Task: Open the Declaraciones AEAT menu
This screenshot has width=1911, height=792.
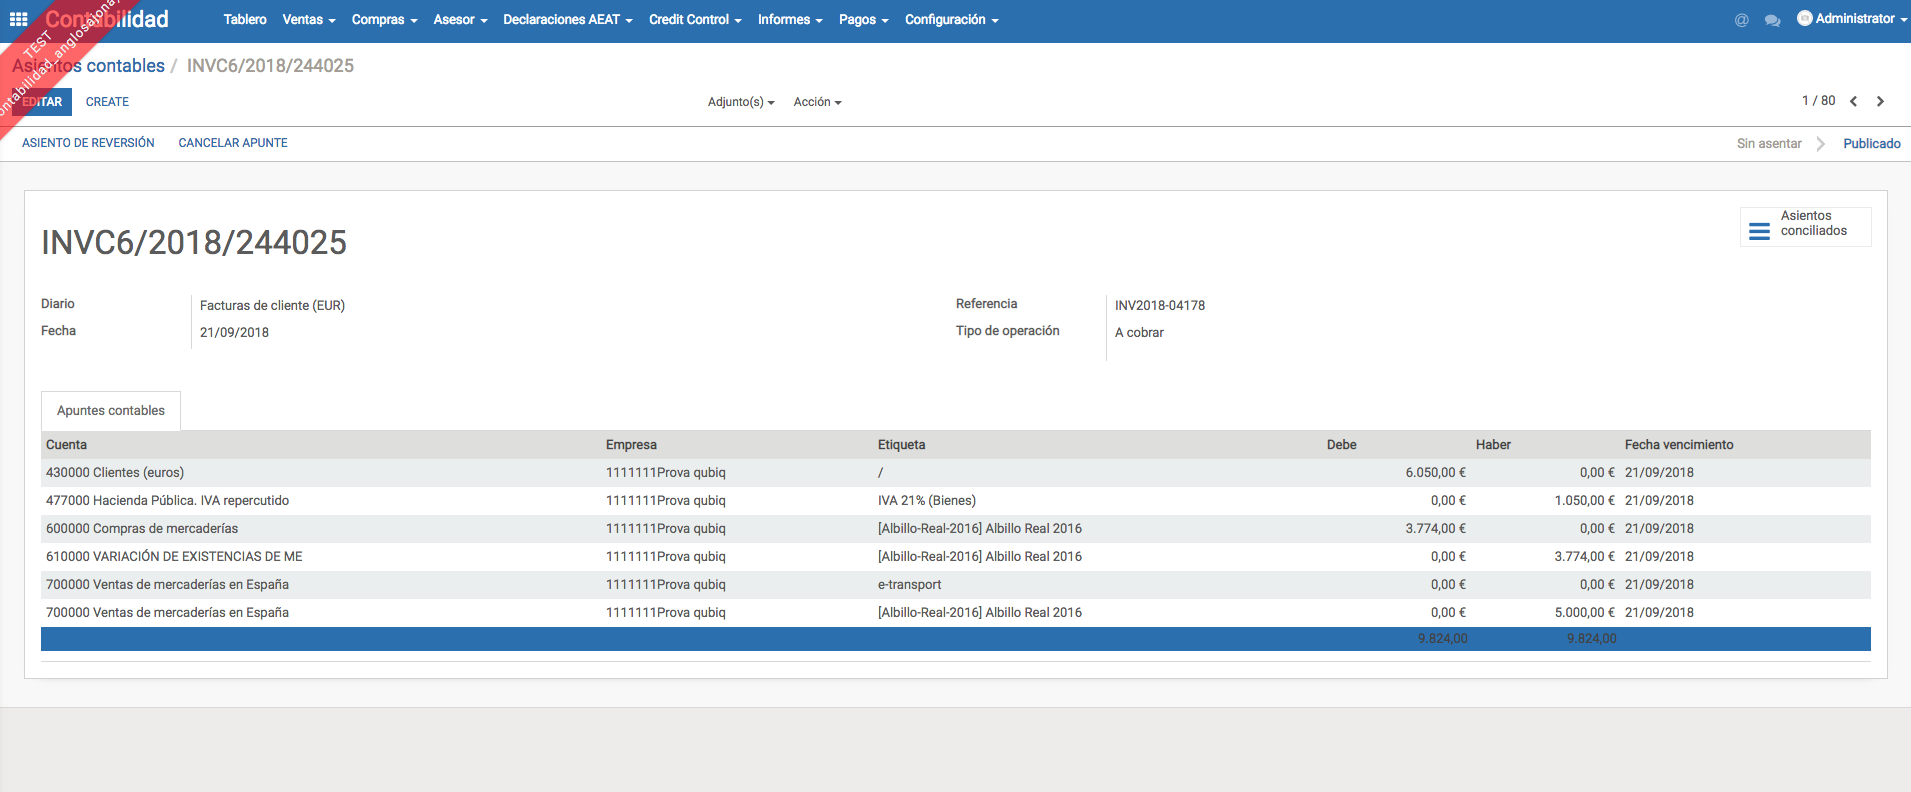Action: click(567, 20)
